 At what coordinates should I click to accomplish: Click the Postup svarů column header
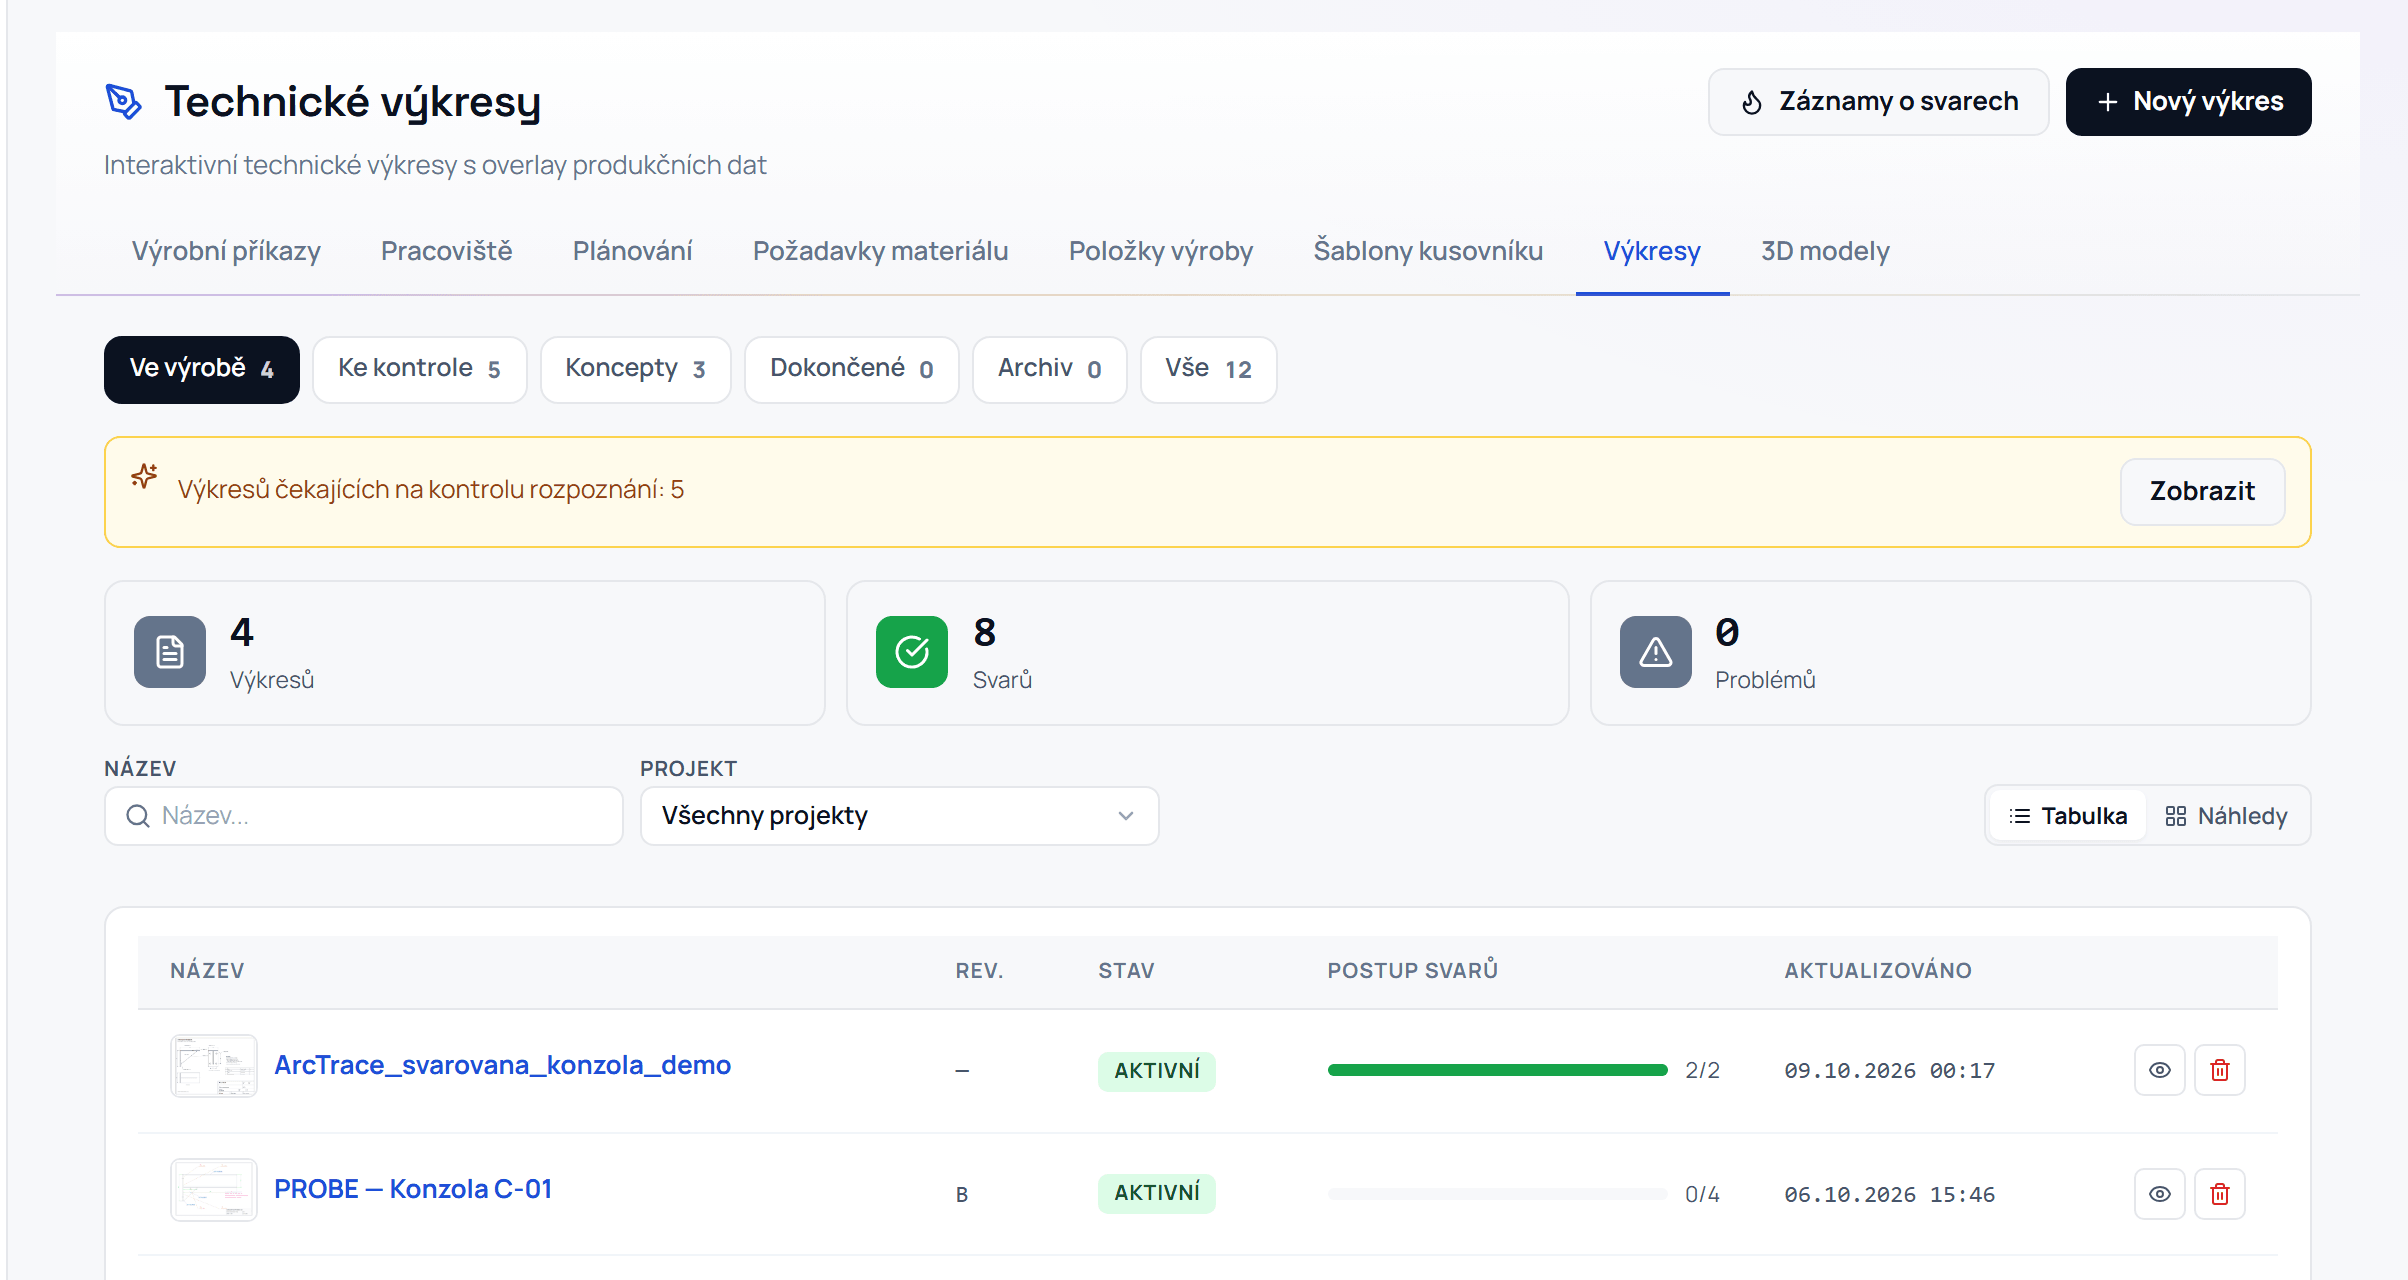[x=1412, y=970]
